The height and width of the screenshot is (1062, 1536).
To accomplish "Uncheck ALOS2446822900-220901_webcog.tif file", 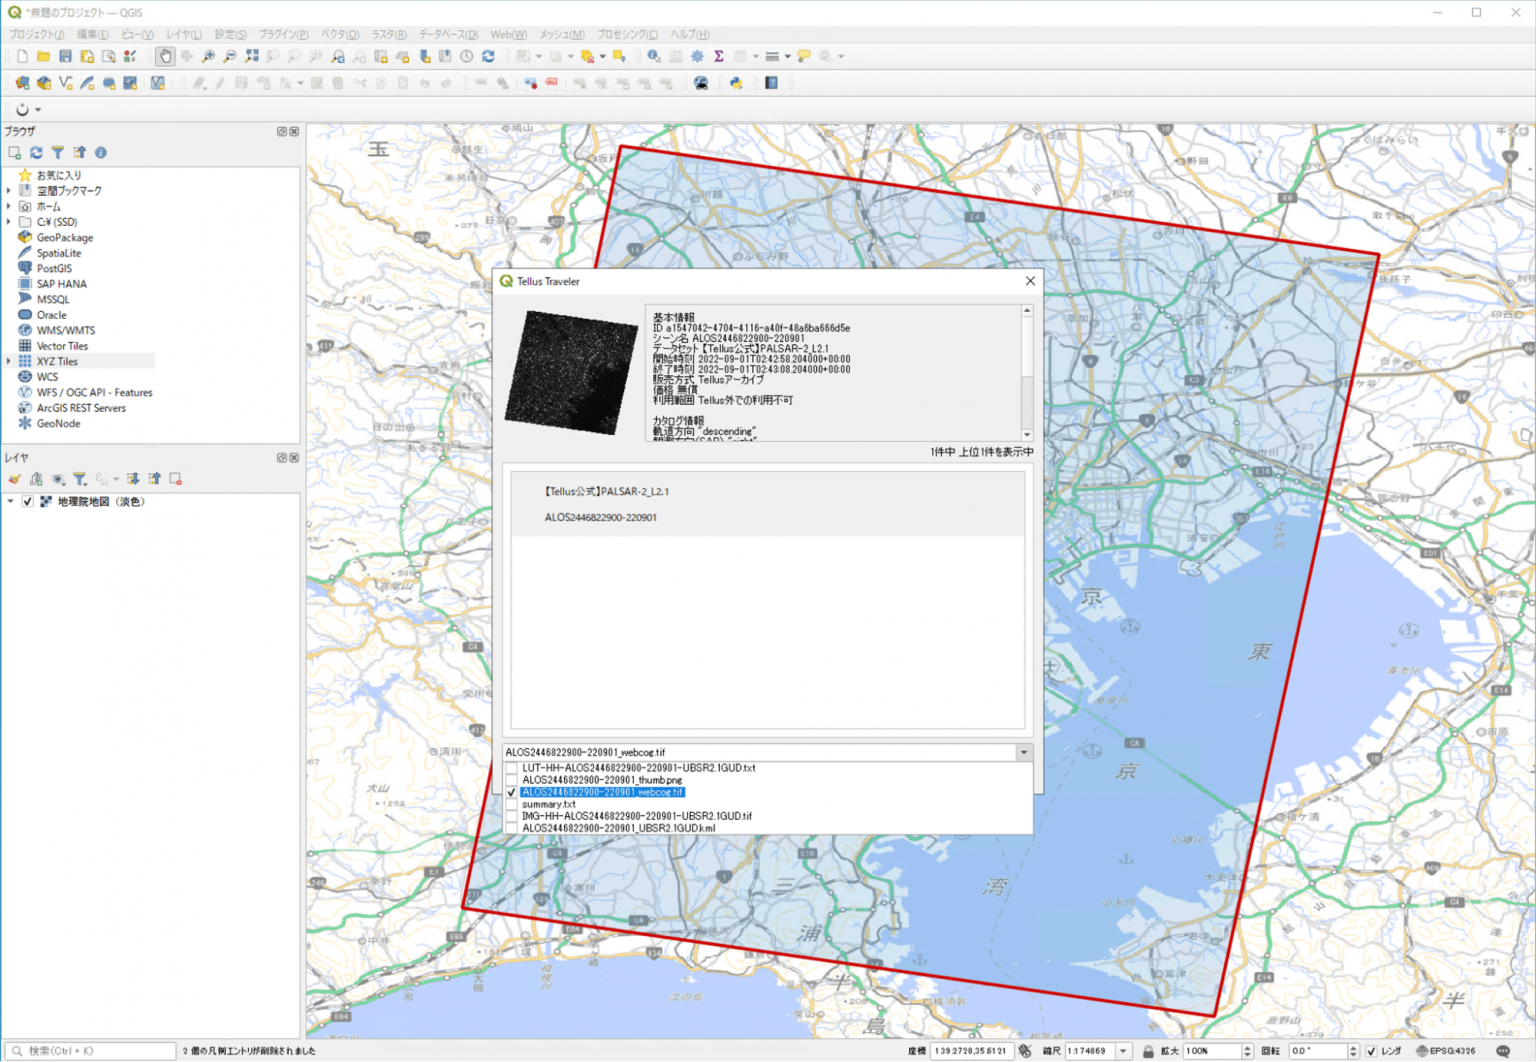I will [x=512, y=792].
